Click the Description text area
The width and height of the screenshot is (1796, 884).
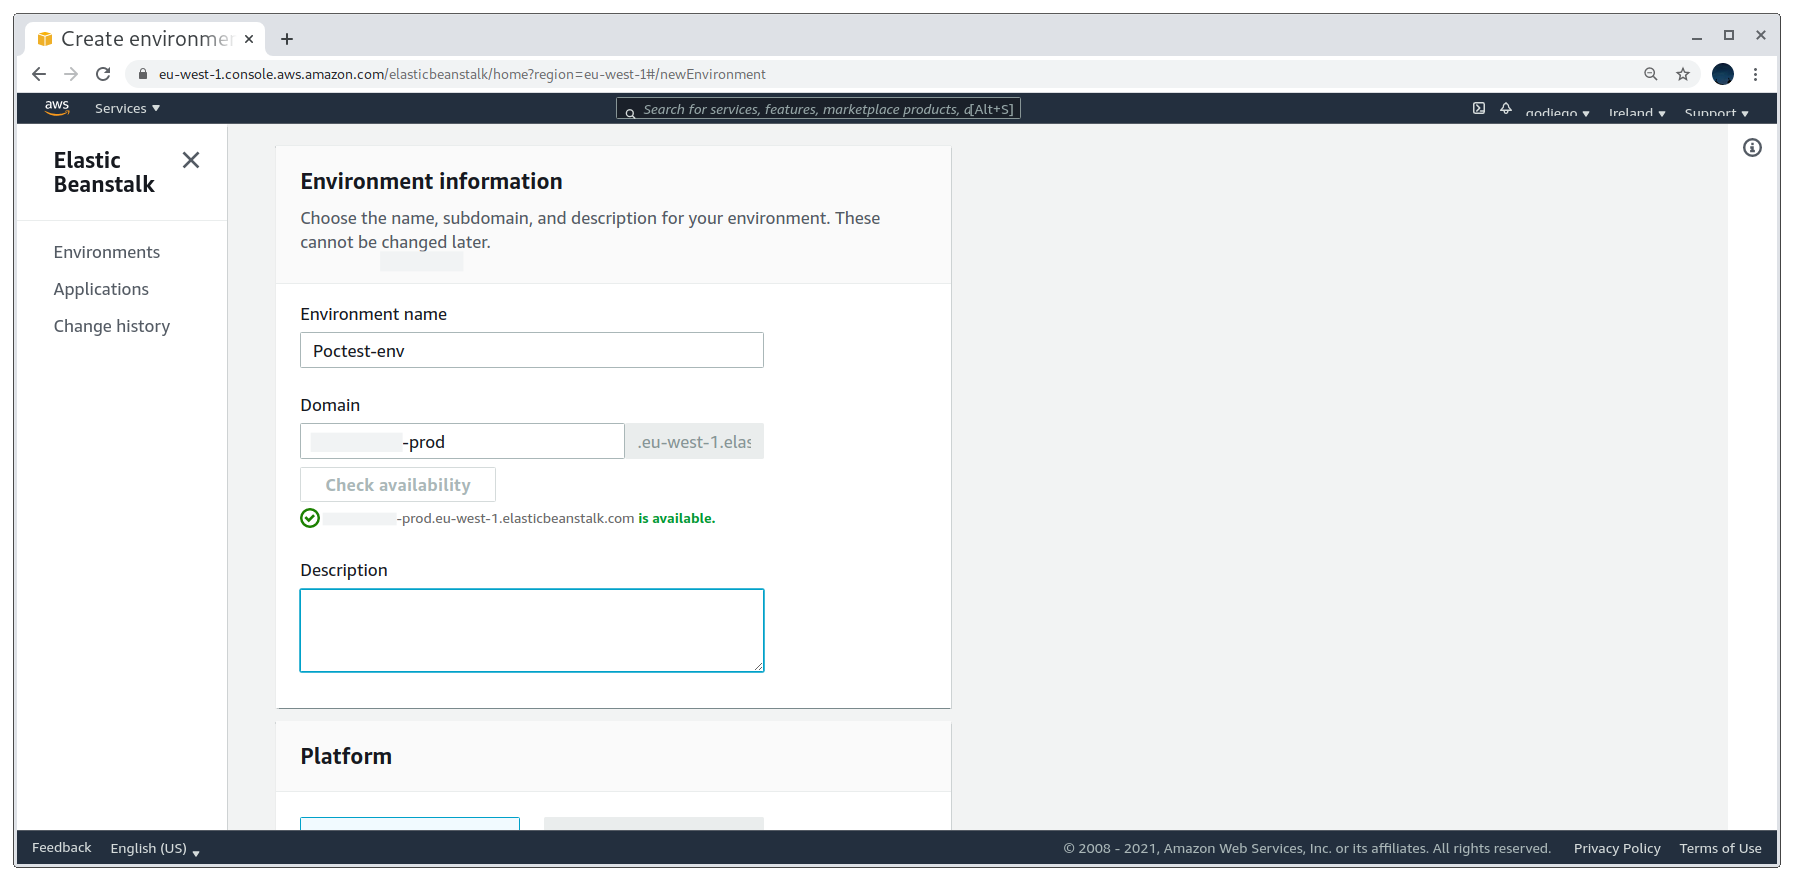click(532, 630)
